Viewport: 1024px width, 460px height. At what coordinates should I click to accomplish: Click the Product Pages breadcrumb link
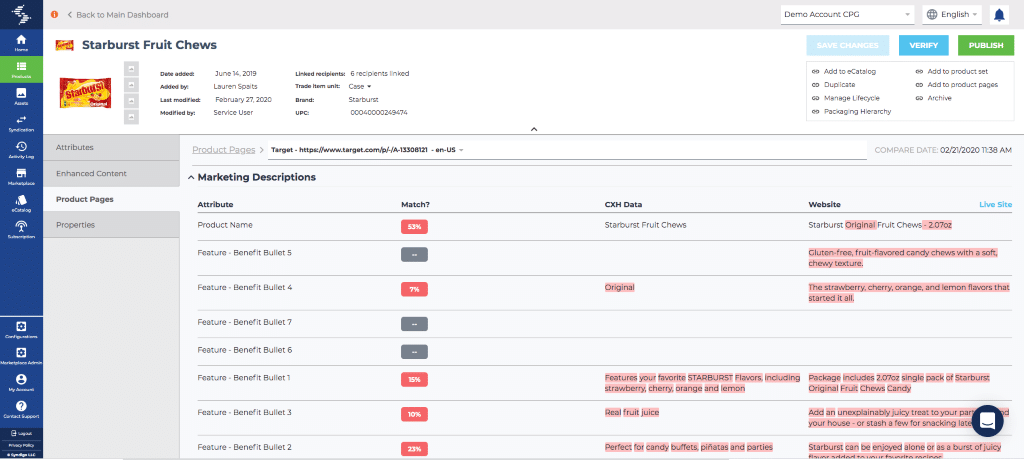tap(223, 150)
